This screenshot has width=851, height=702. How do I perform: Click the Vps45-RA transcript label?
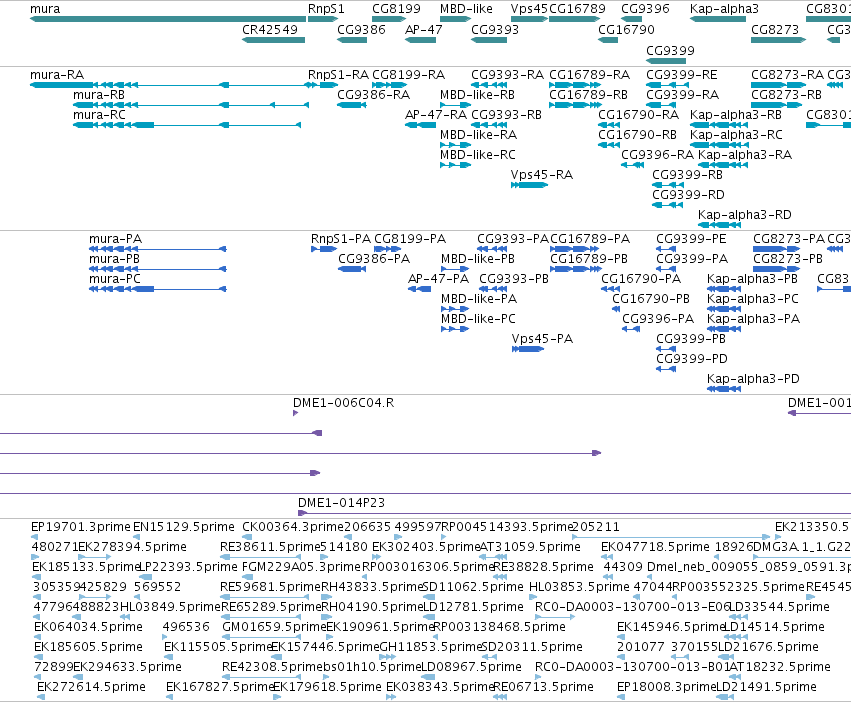(542, 175)
